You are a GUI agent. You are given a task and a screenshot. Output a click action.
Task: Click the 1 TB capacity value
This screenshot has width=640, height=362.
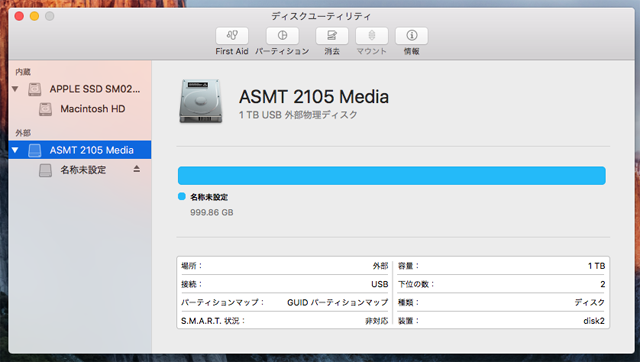click(x=596, y=266)
